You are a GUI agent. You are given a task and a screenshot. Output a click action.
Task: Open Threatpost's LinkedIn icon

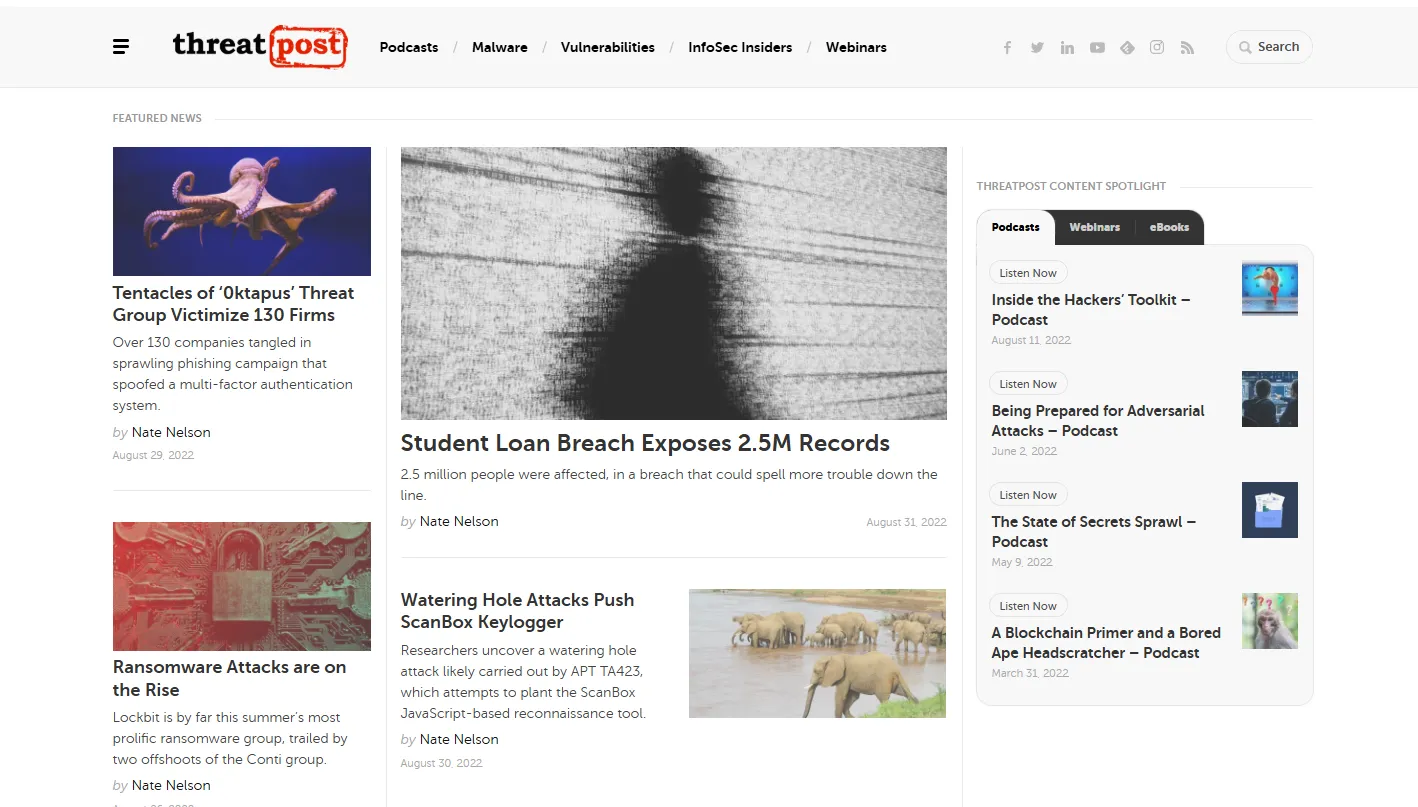[1067, 47]
